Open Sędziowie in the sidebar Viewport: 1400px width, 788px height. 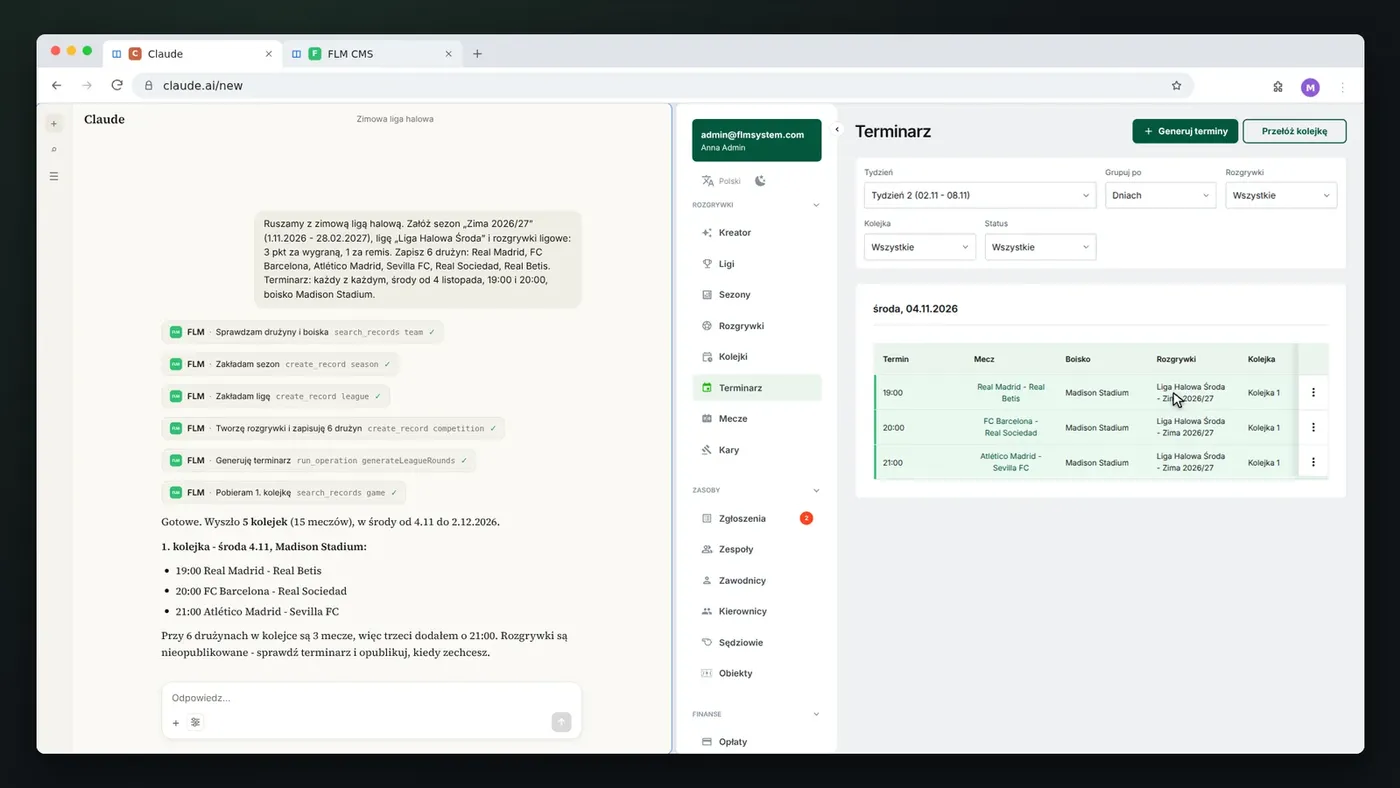[x=756, y=643]
